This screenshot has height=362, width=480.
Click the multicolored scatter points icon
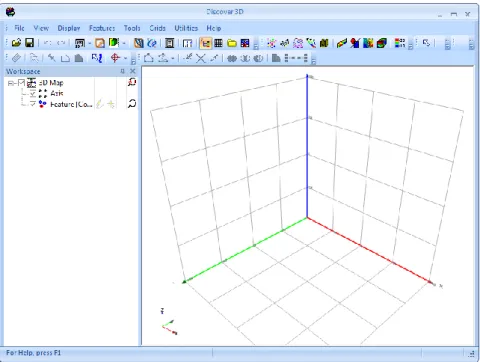272,43
